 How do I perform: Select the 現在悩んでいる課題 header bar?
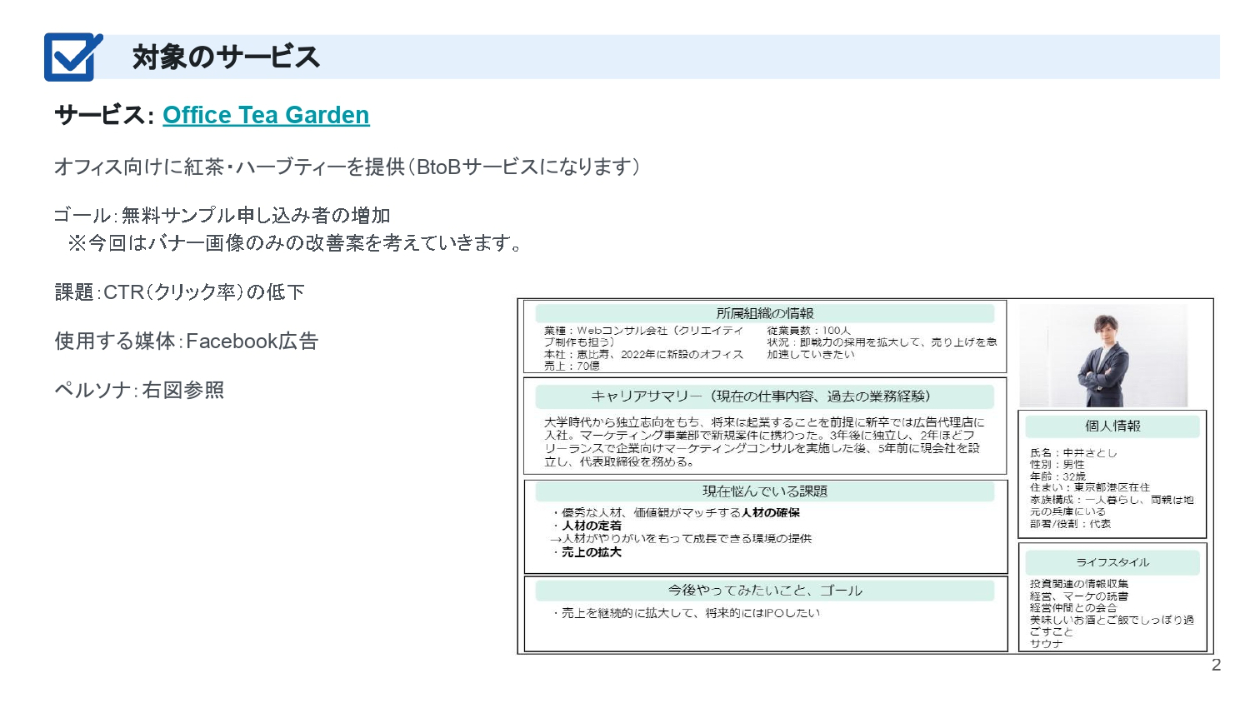coord(765,491)
